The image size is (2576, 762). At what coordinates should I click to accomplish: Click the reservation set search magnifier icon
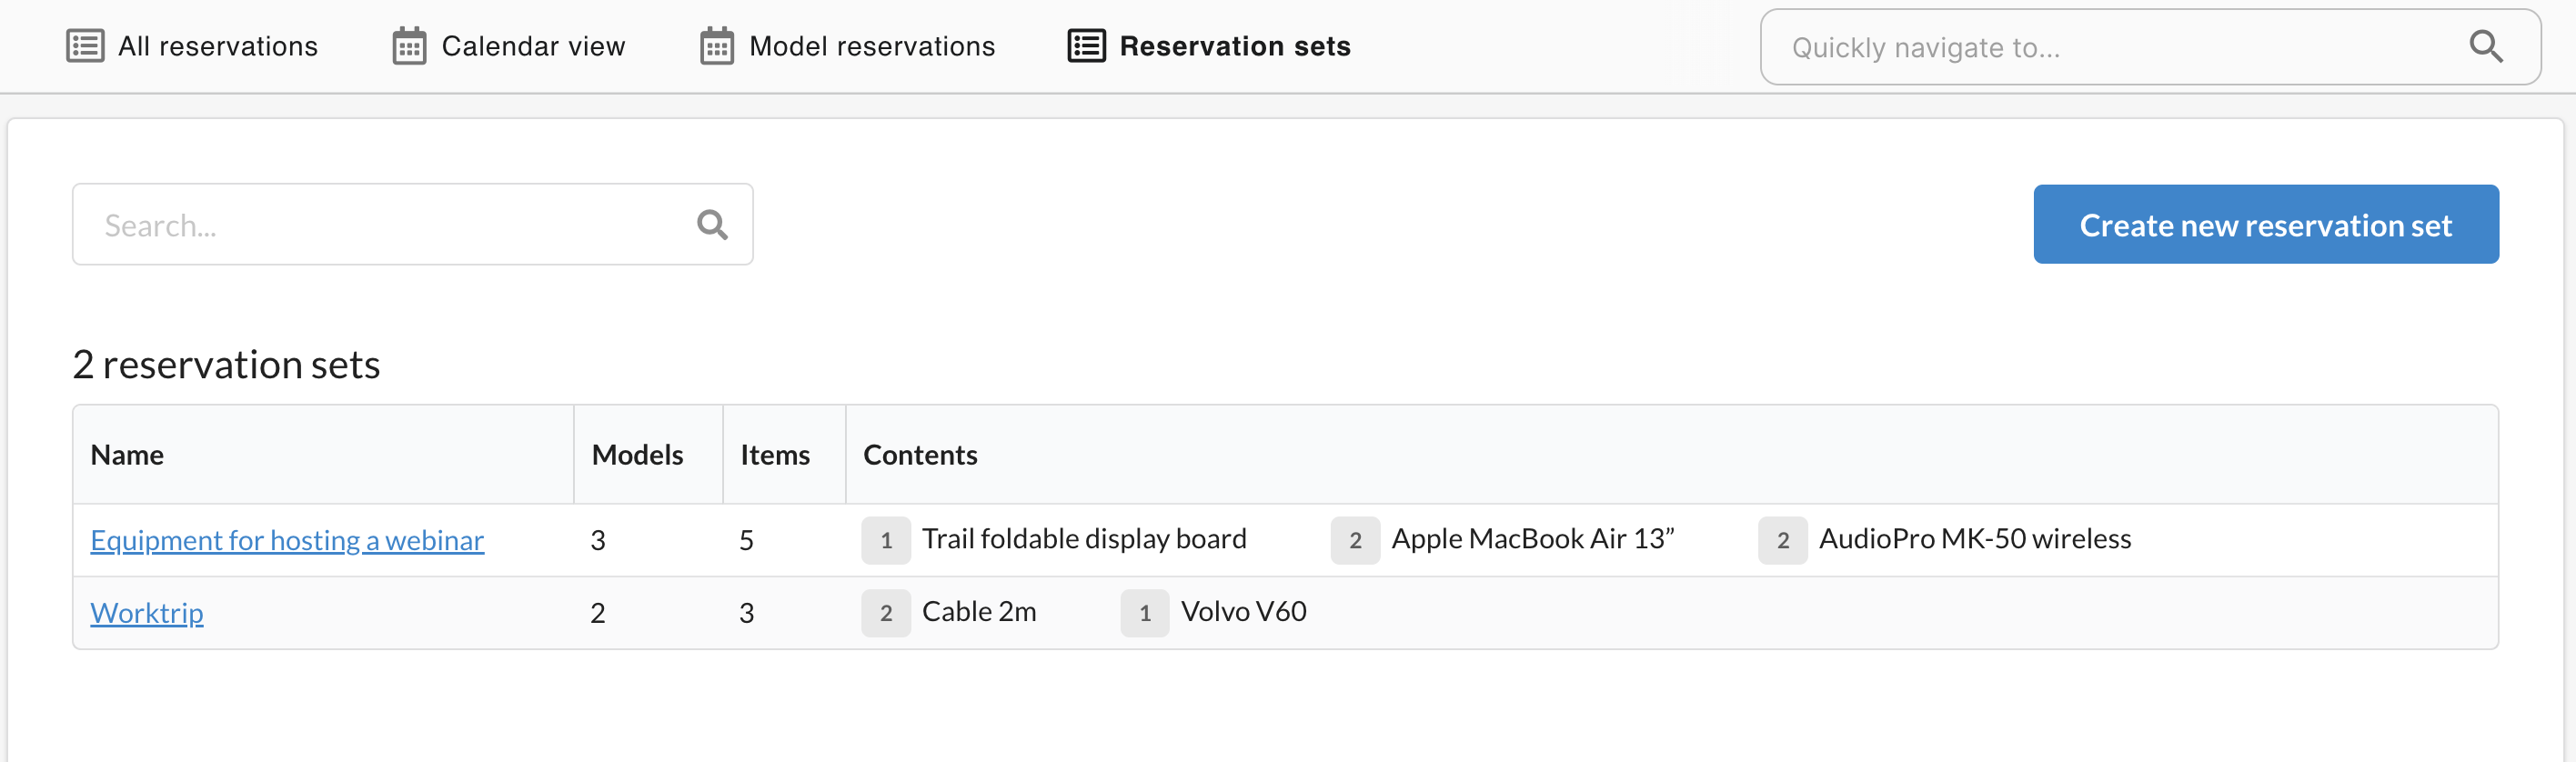[x=712, y=225]
